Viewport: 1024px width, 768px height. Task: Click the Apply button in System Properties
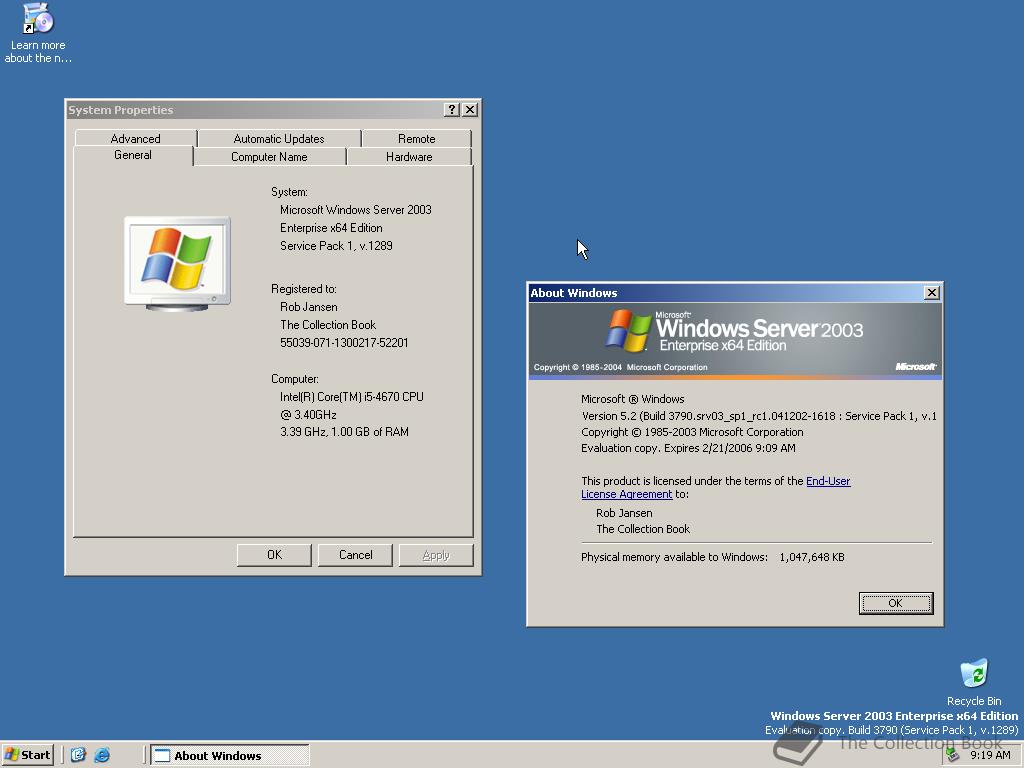tap(436, 555)
